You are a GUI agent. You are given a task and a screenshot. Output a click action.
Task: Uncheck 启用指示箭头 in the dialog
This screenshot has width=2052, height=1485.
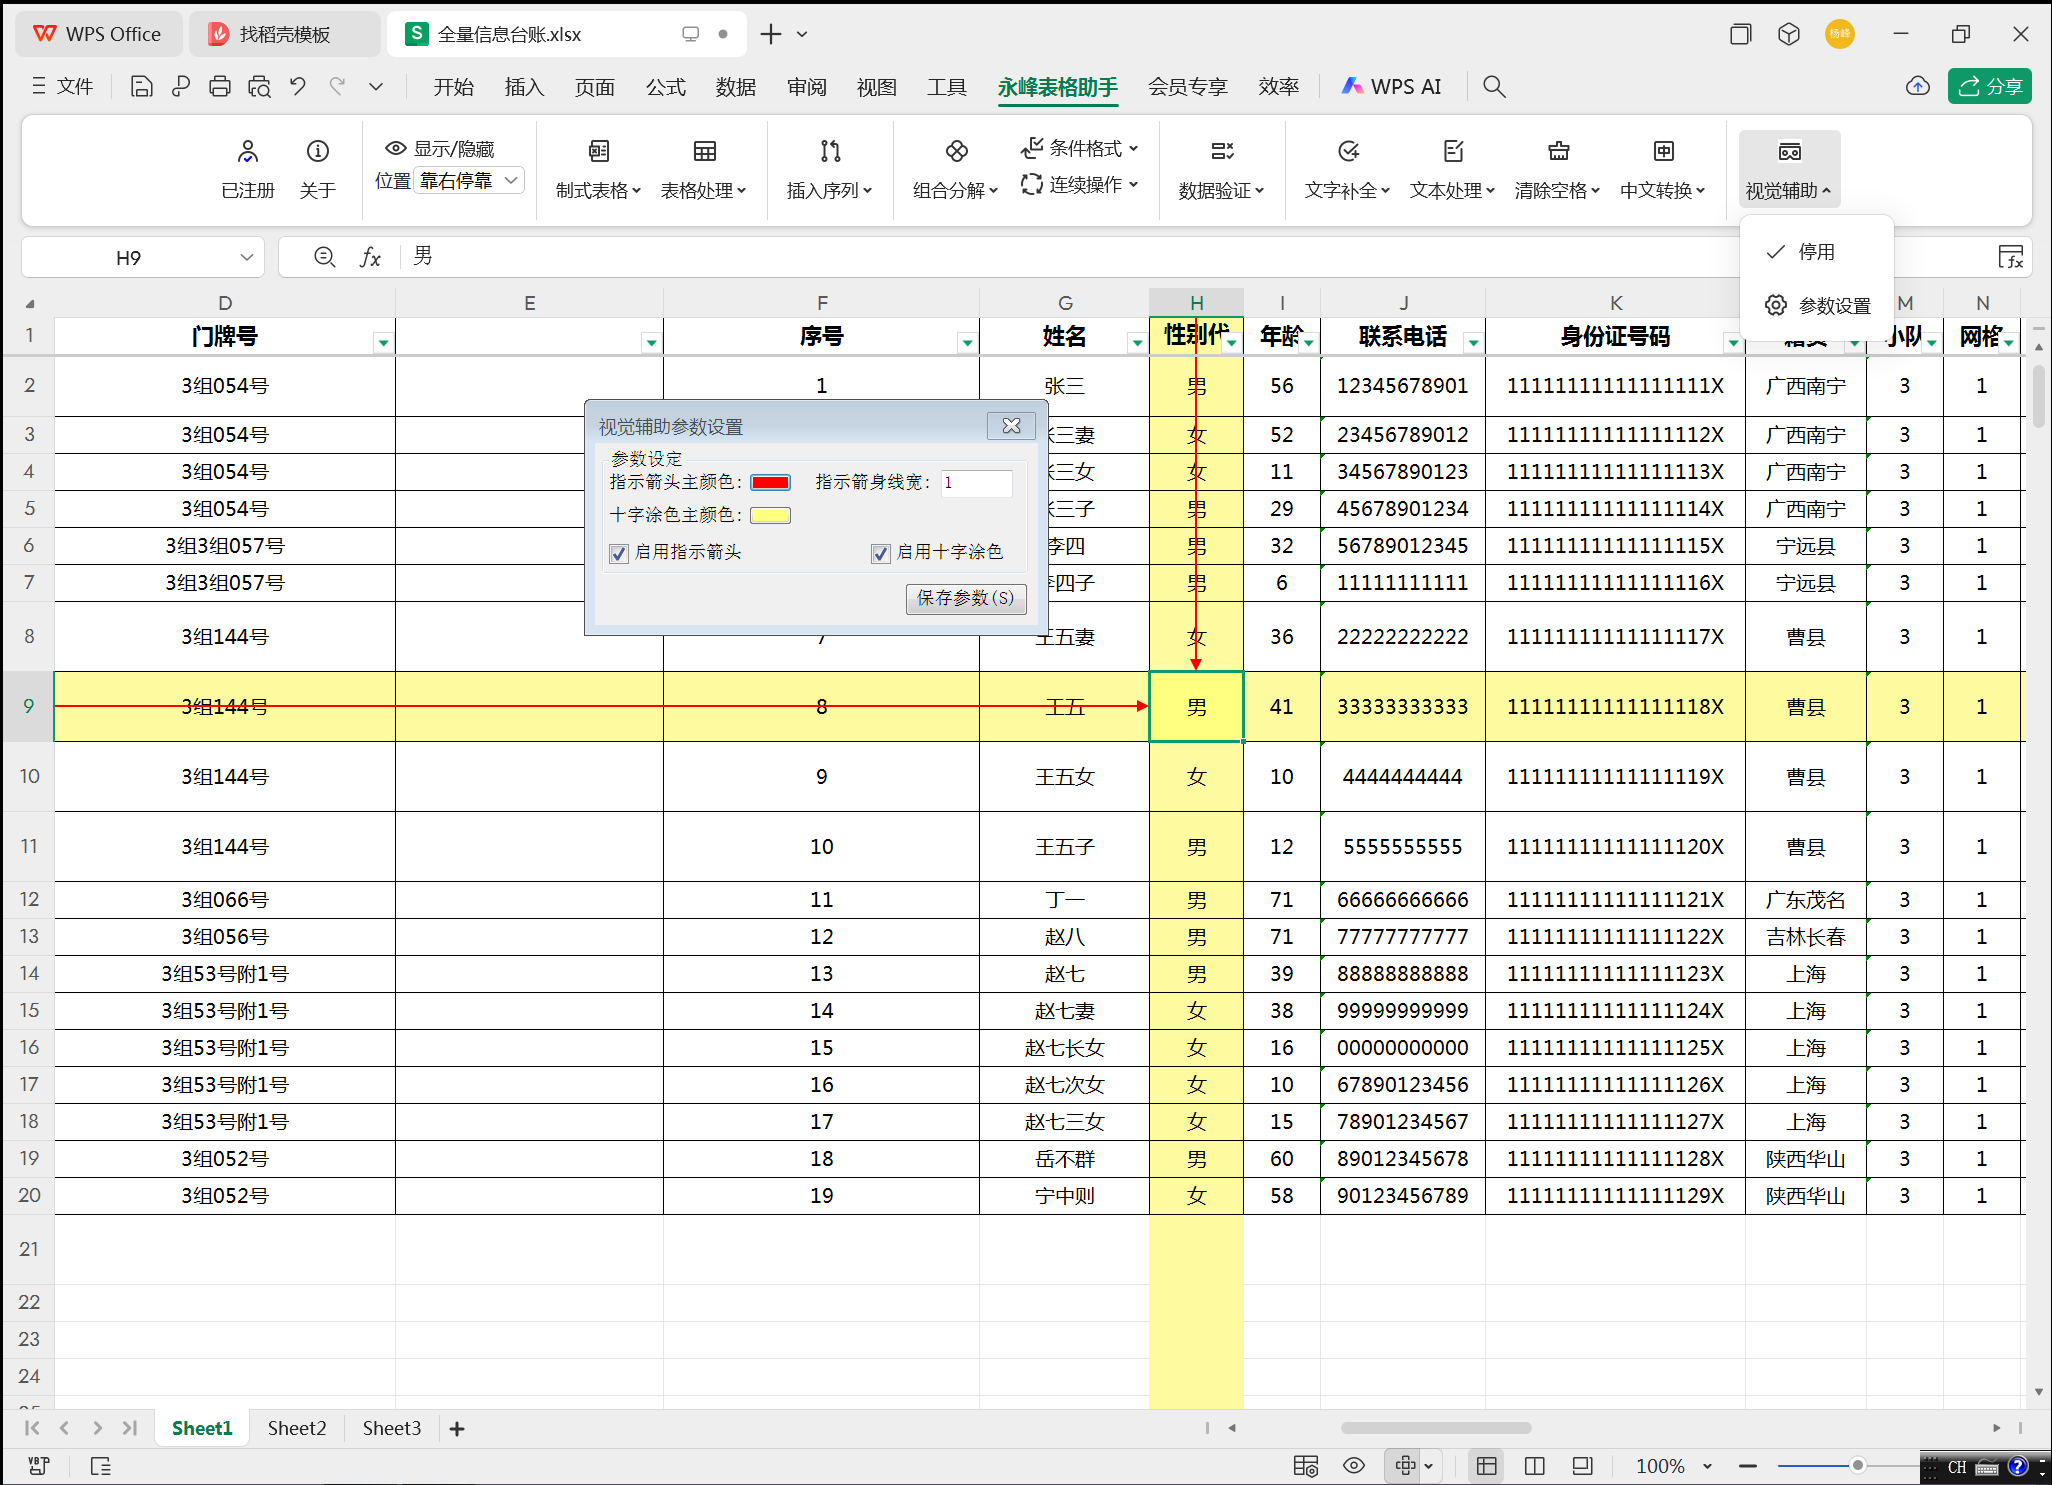(618, 553)
